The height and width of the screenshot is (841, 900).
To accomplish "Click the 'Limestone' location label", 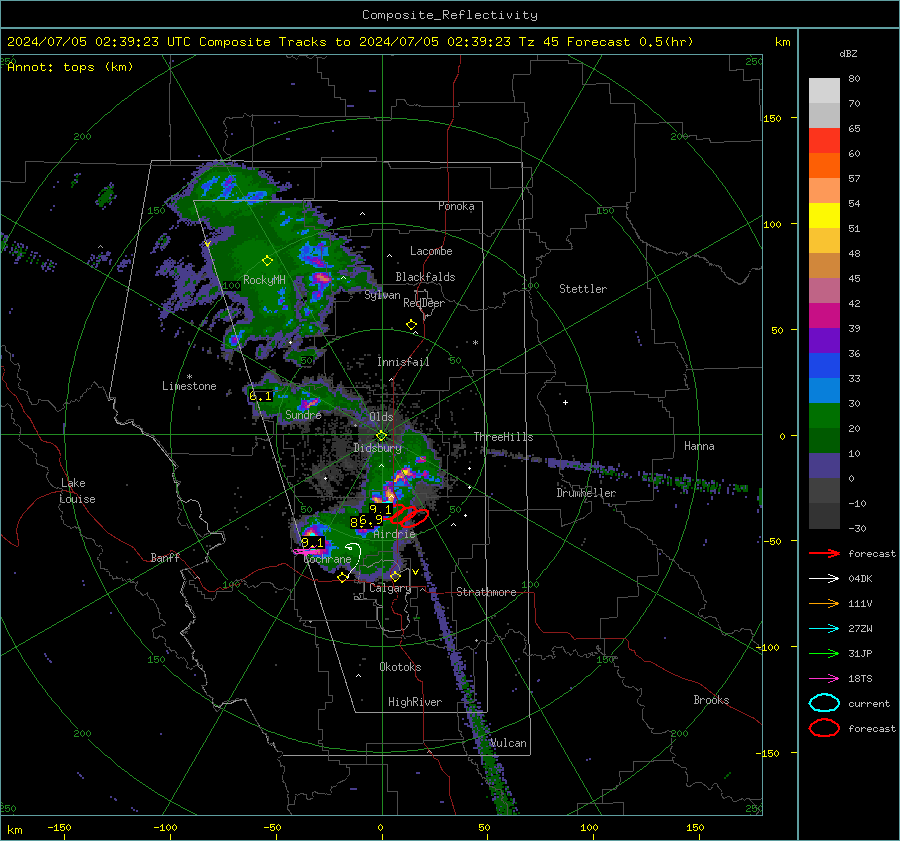I will 189,386.
